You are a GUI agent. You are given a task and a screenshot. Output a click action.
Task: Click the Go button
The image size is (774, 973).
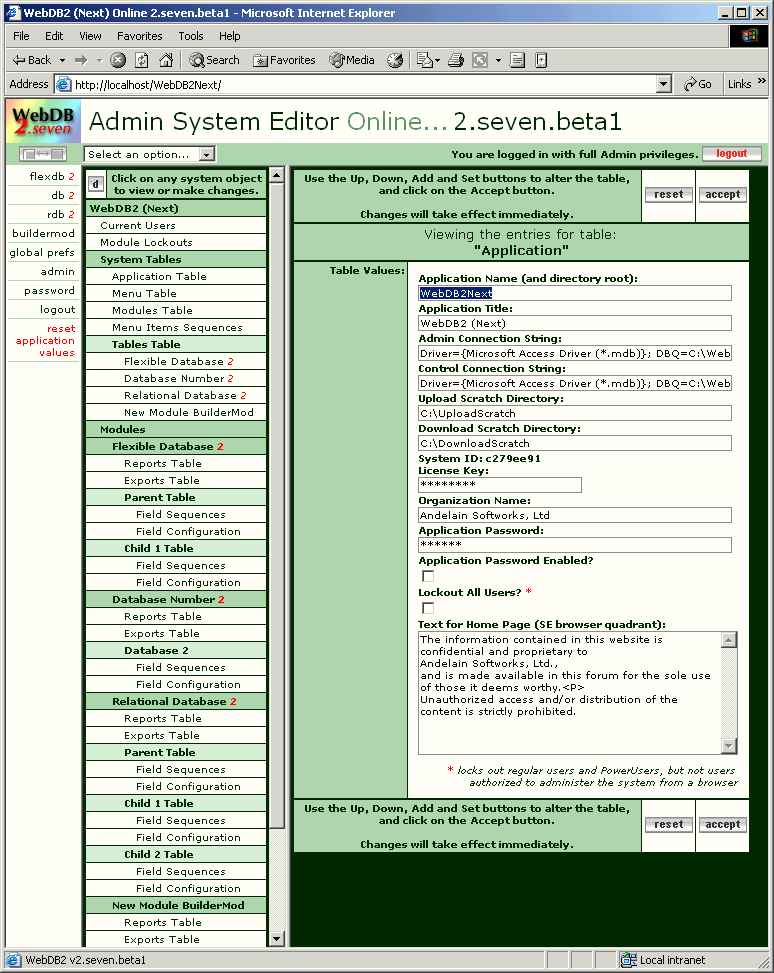coord(698,84)
